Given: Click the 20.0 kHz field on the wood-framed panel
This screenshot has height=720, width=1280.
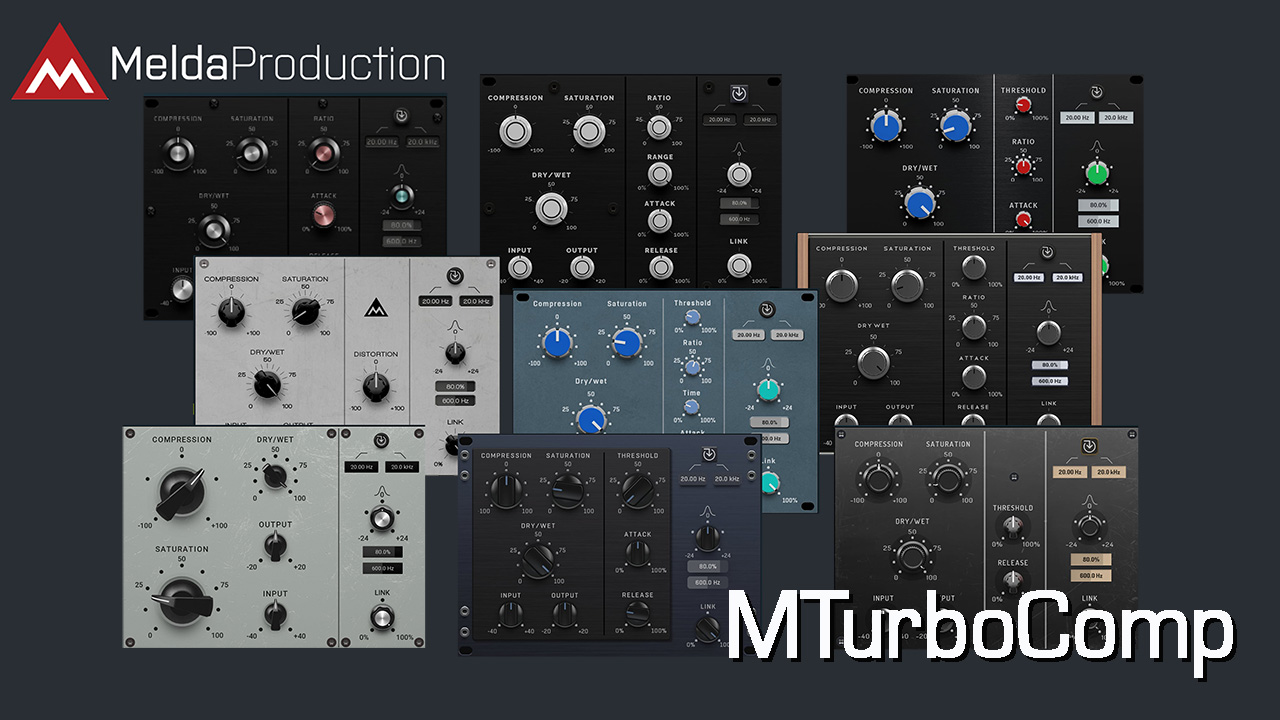Looking at the screenshot, I should [1066, 277].
